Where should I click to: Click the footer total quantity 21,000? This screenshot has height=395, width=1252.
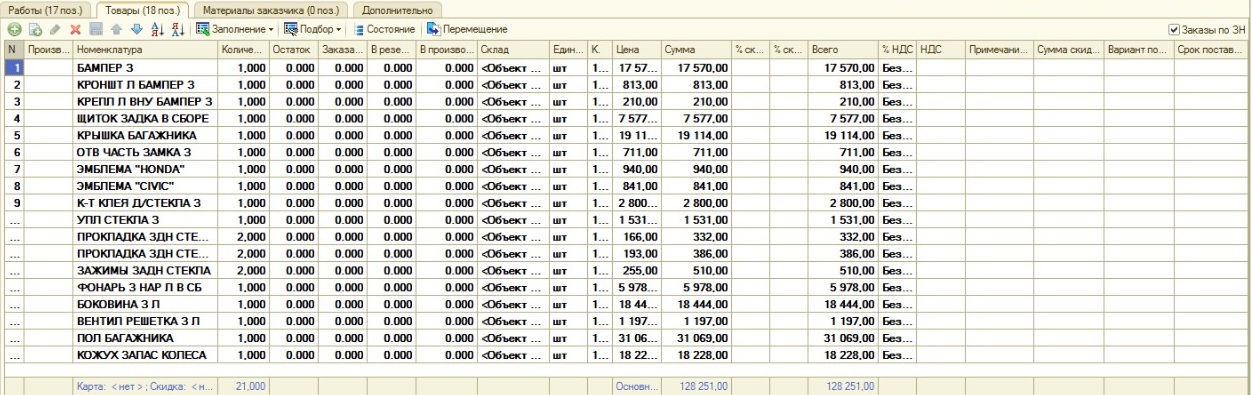point(243,385)
